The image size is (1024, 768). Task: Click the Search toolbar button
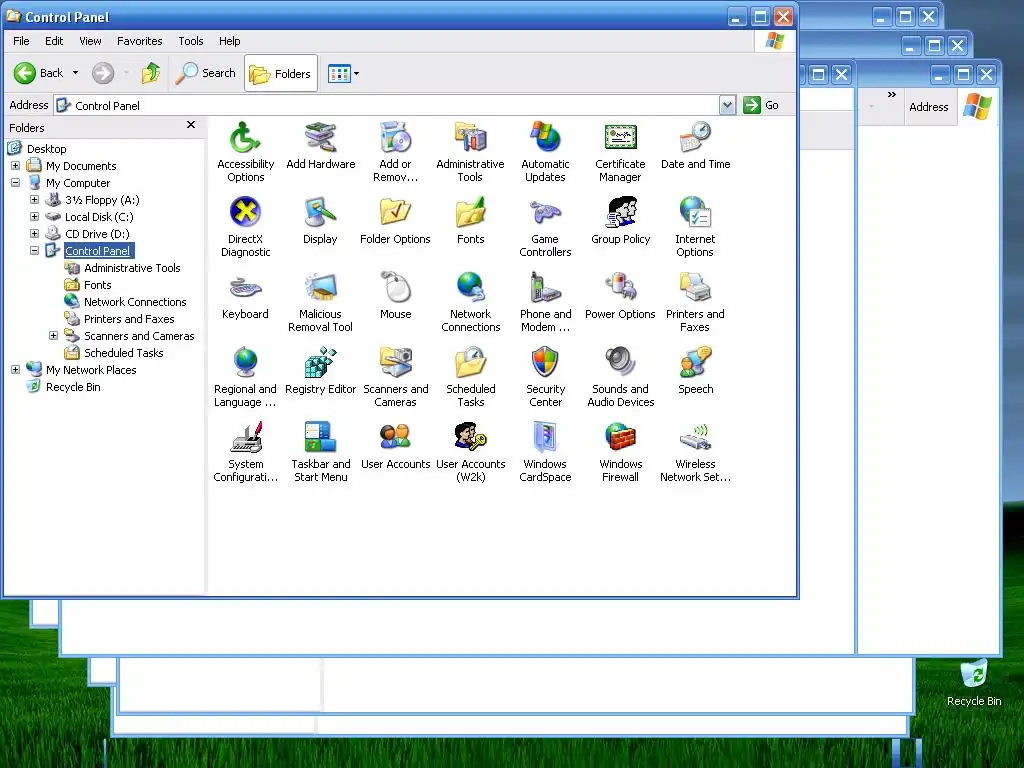click(x=205, y=73)
